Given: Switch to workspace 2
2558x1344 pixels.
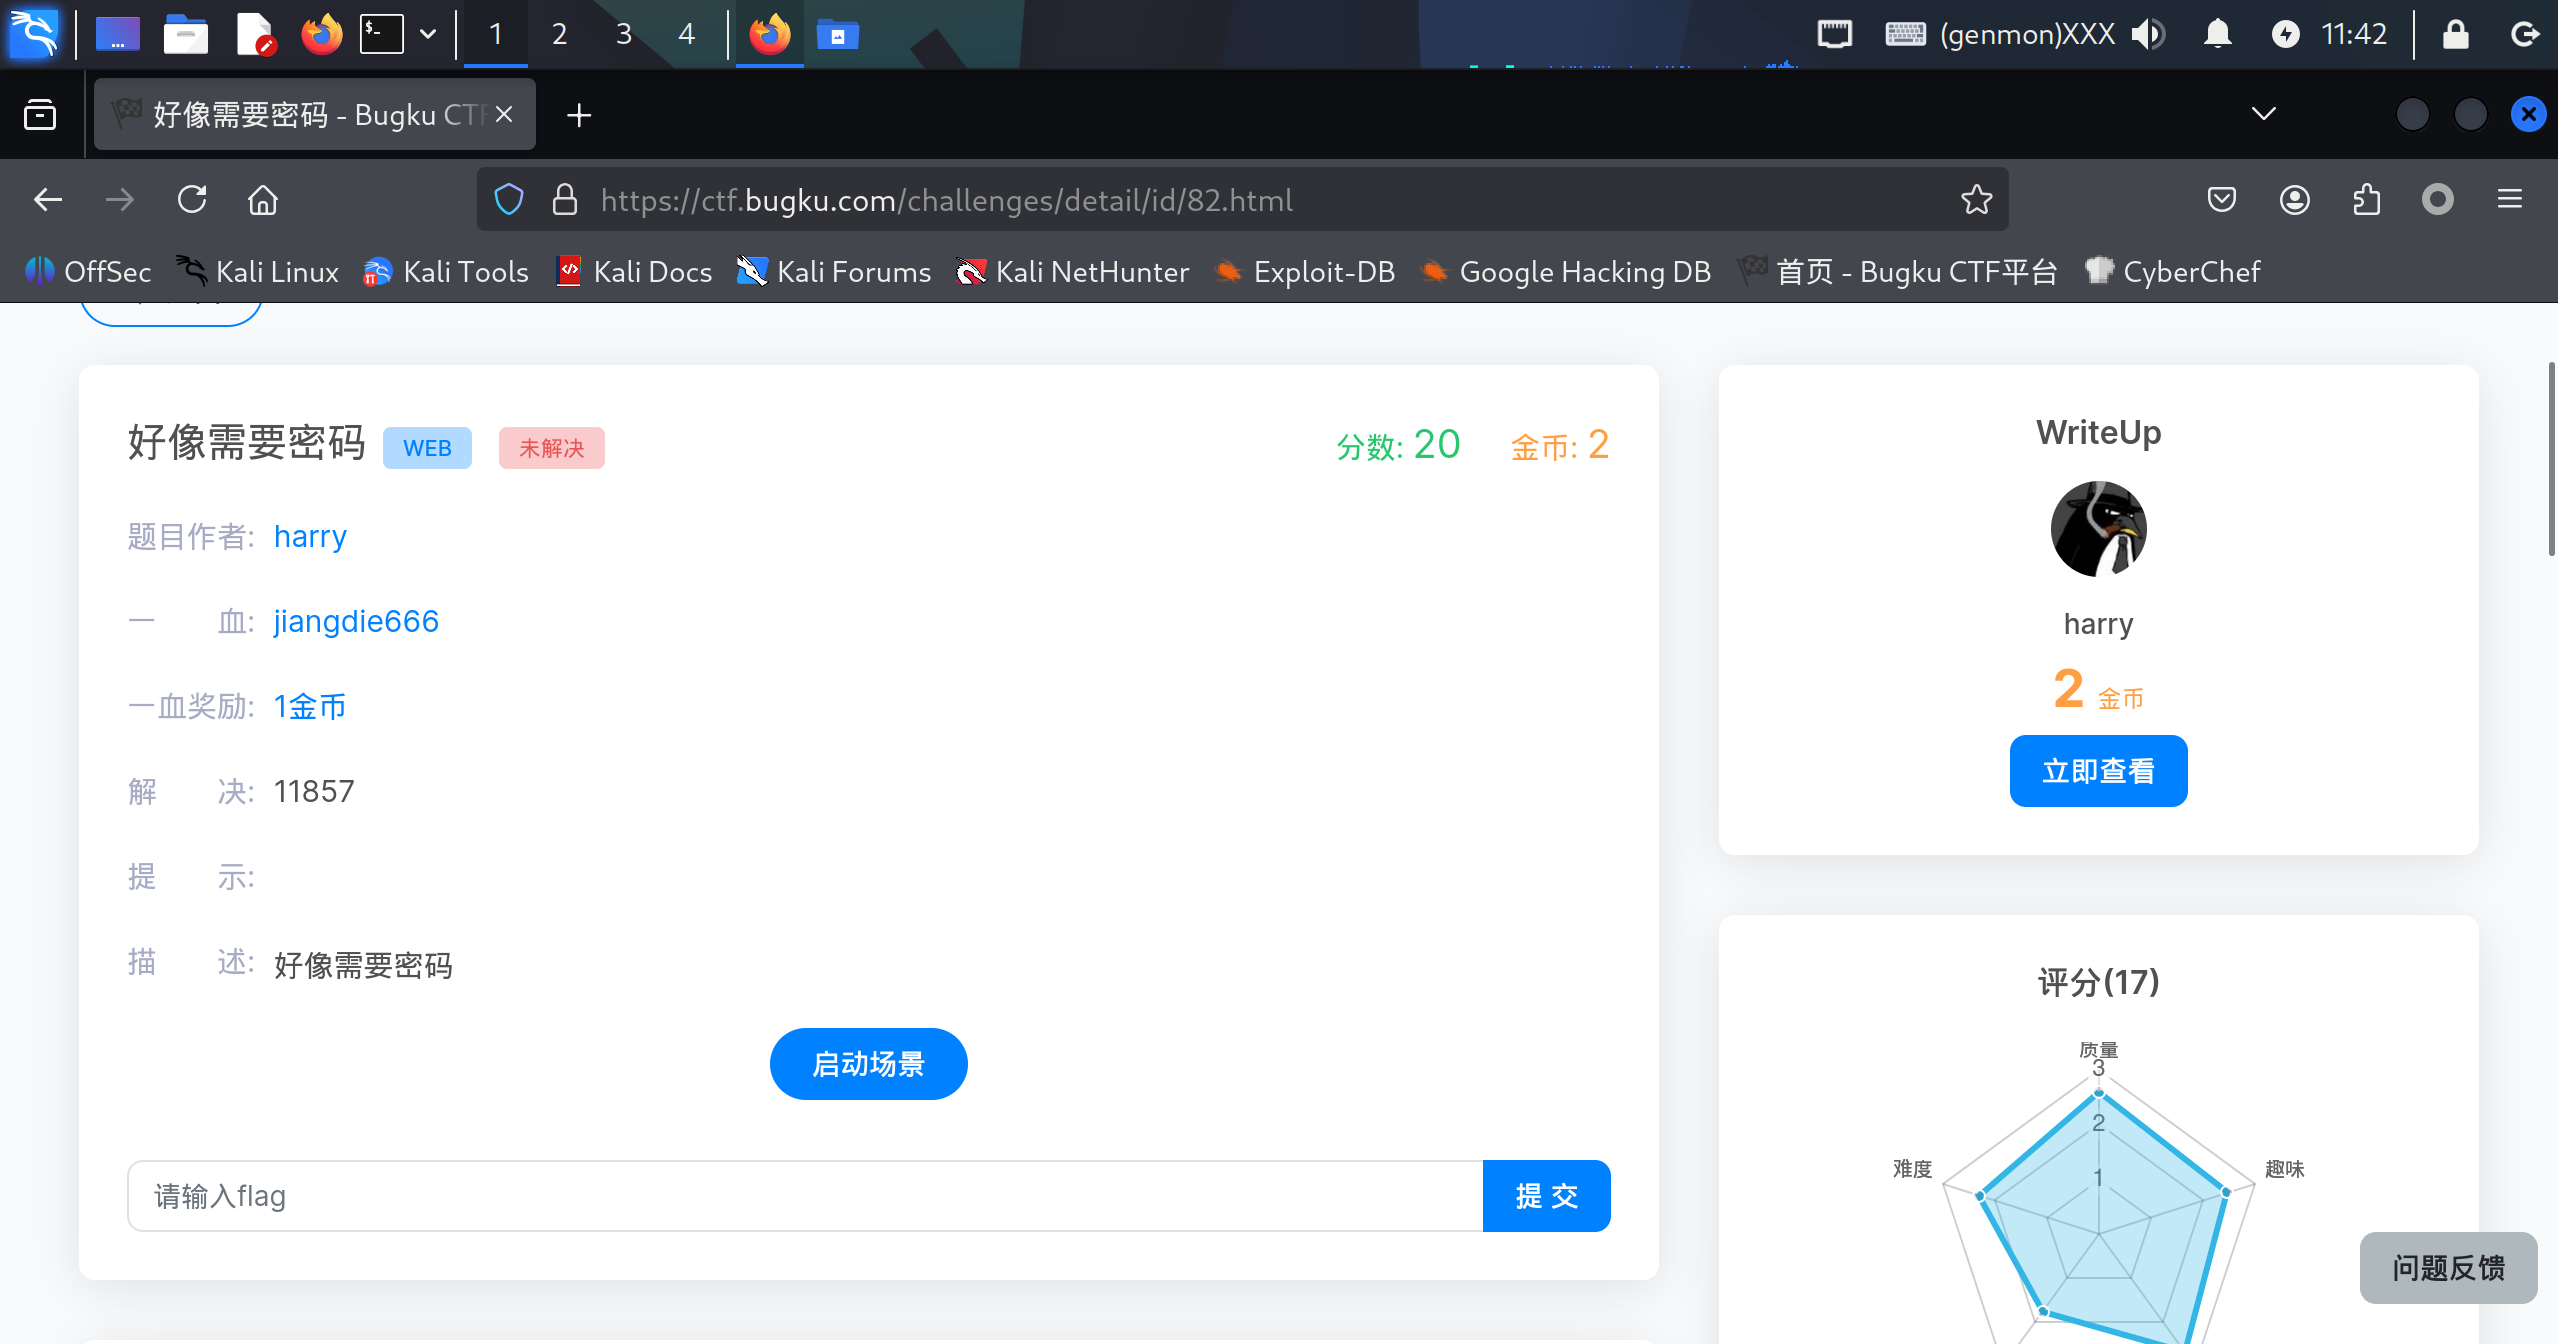Looking at the screenshot, I should coord(559,34).
